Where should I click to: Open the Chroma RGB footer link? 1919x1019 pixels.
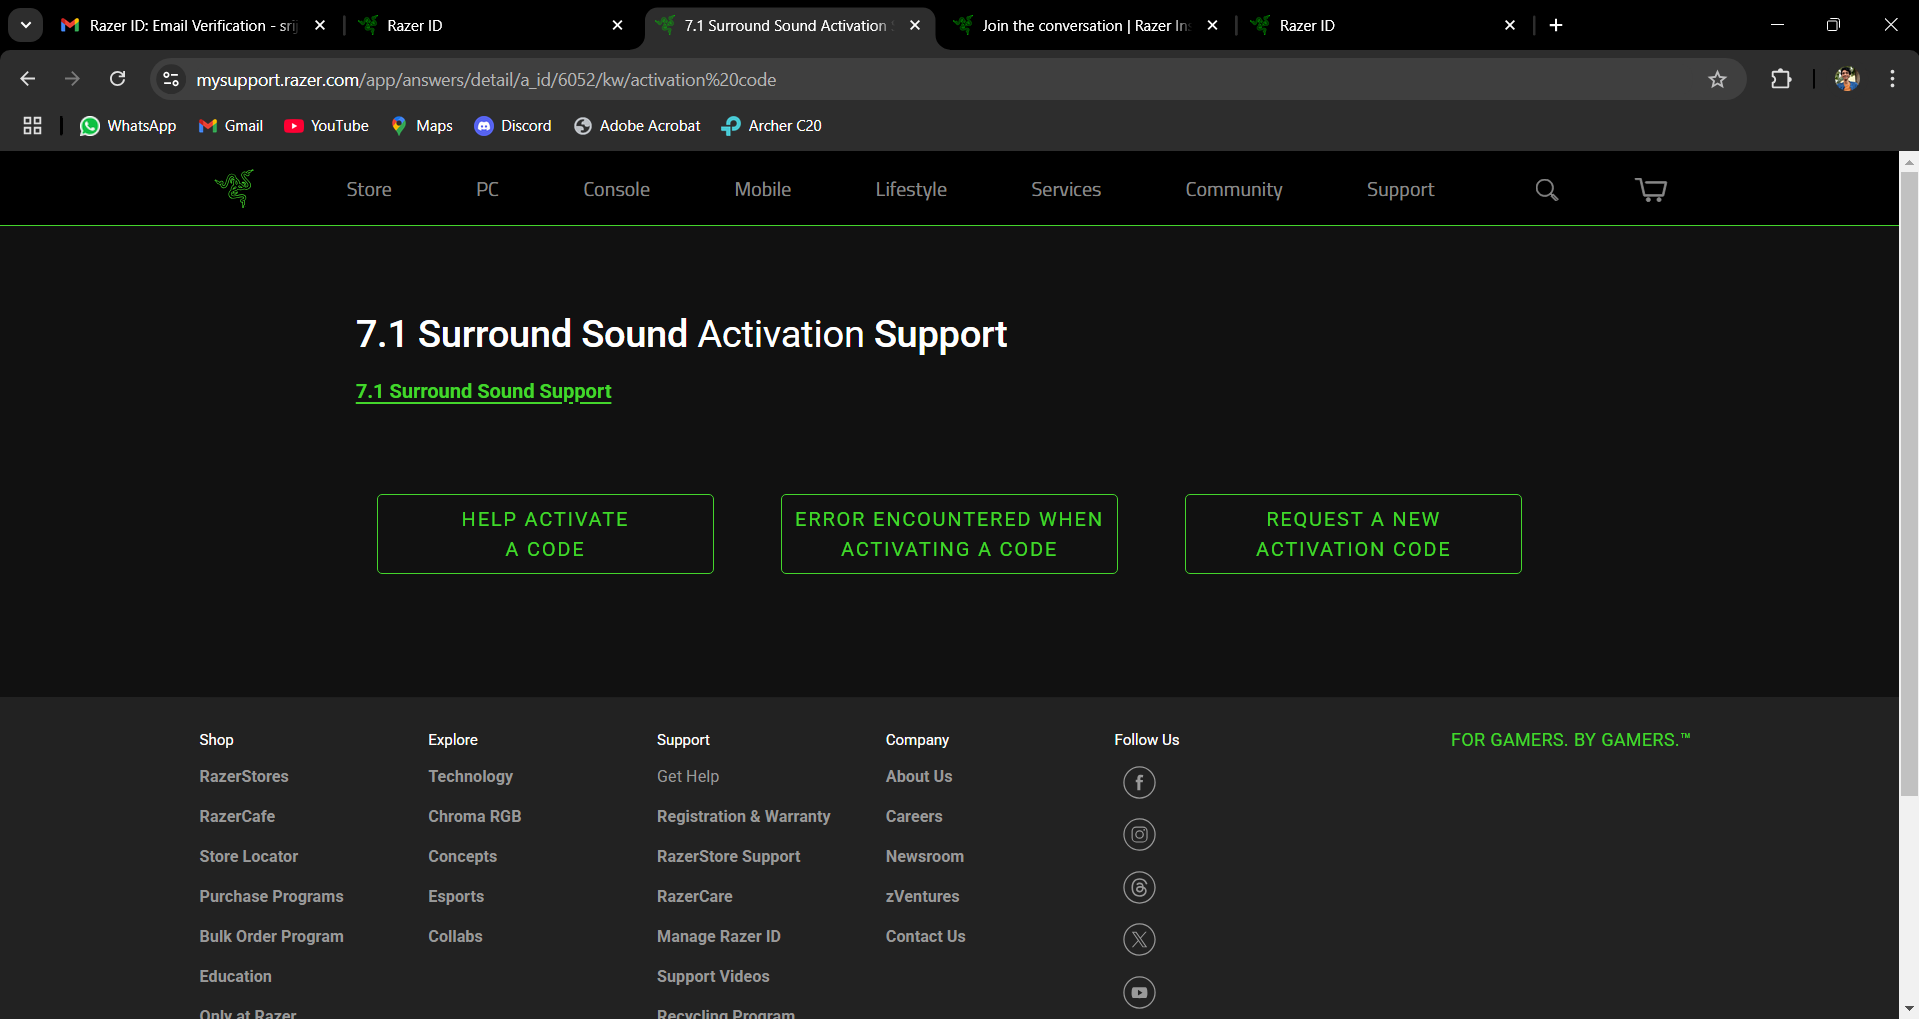pyautogui.click(x=474, y=816)
